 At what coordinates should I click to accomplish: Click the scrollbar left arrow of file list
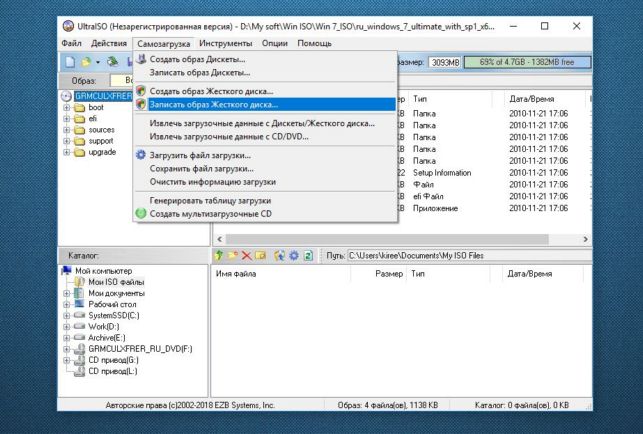click(219, 239)
